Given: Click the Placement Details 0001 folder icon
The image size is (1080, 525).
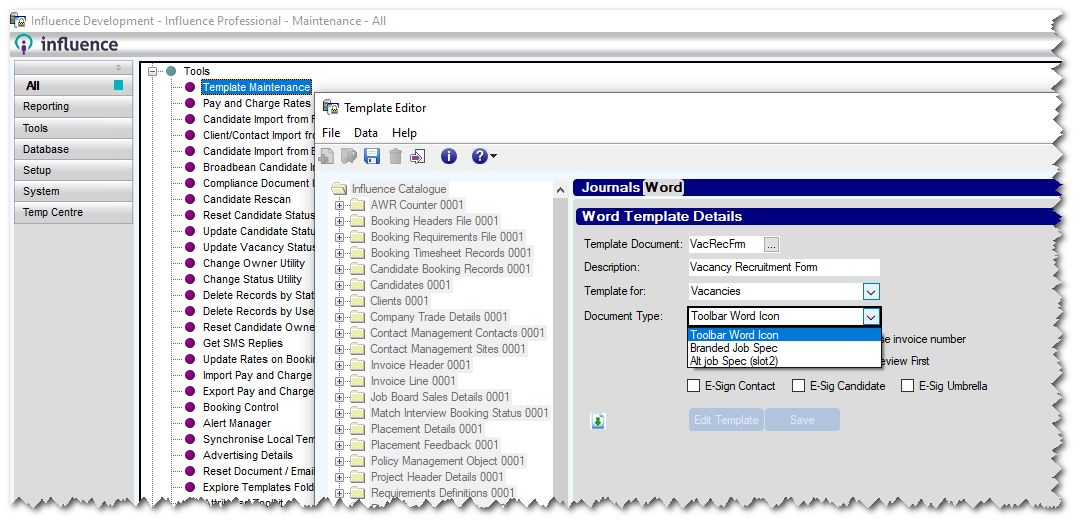Looking at the screenshot, I should [357, 429].
